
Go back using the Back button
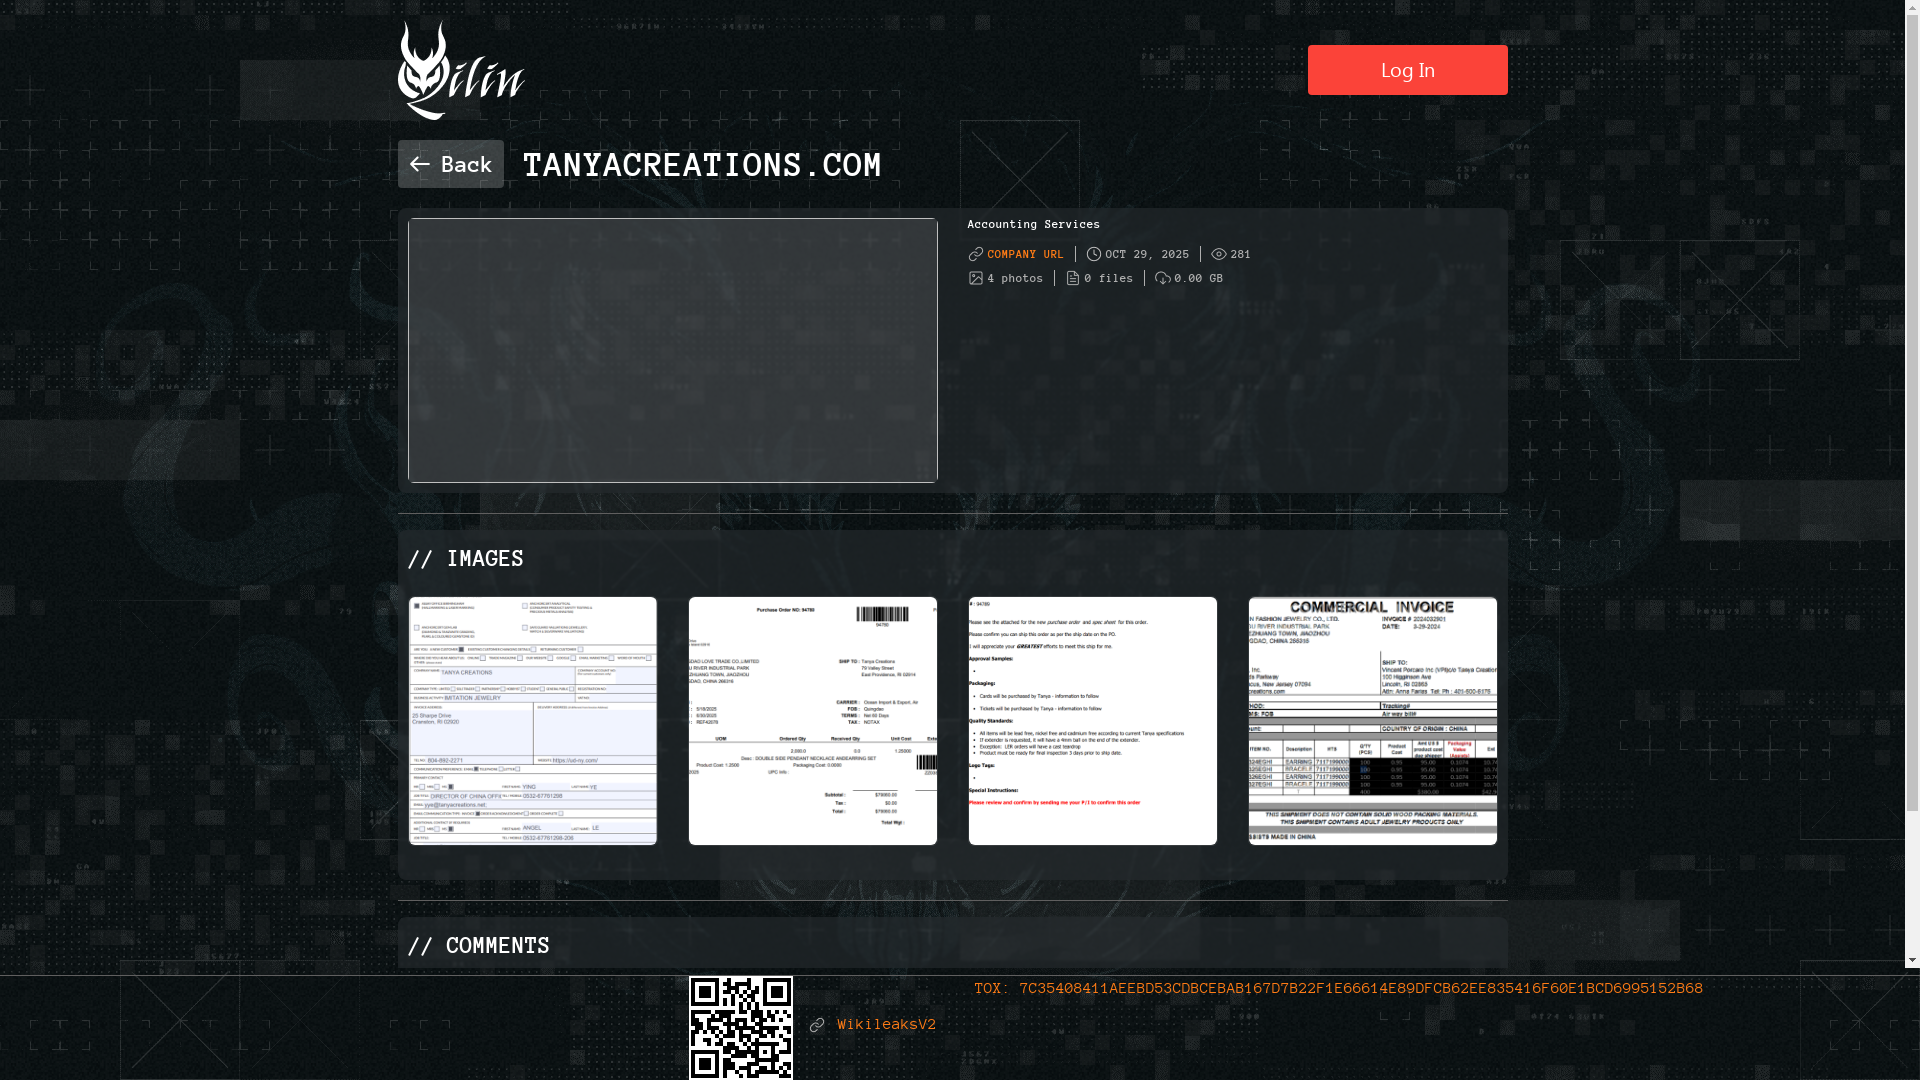(451, 164)
